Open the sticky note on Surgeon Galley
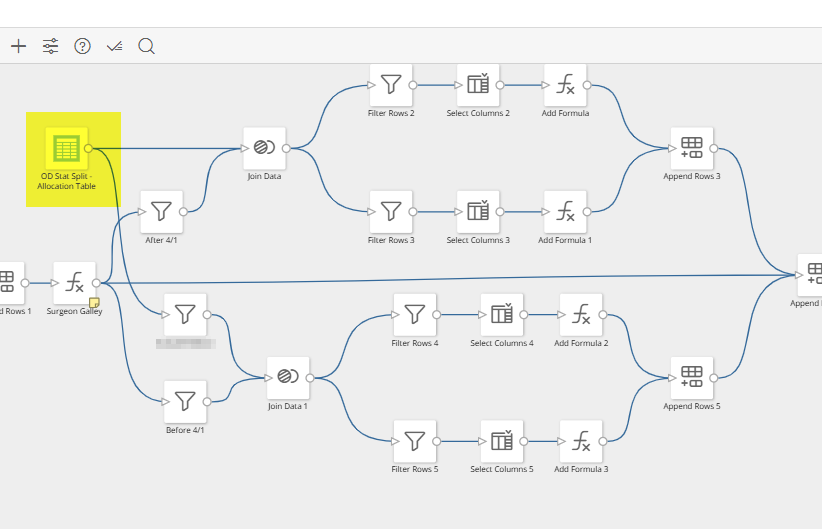The height and width of the screenshot is (529, 822). (94, 303)
